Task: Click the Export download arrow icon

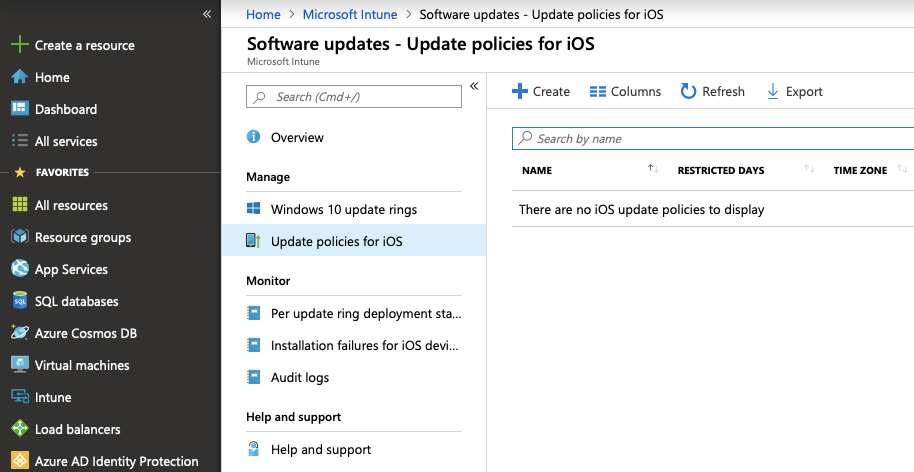Action: click(x=773, y=91)
